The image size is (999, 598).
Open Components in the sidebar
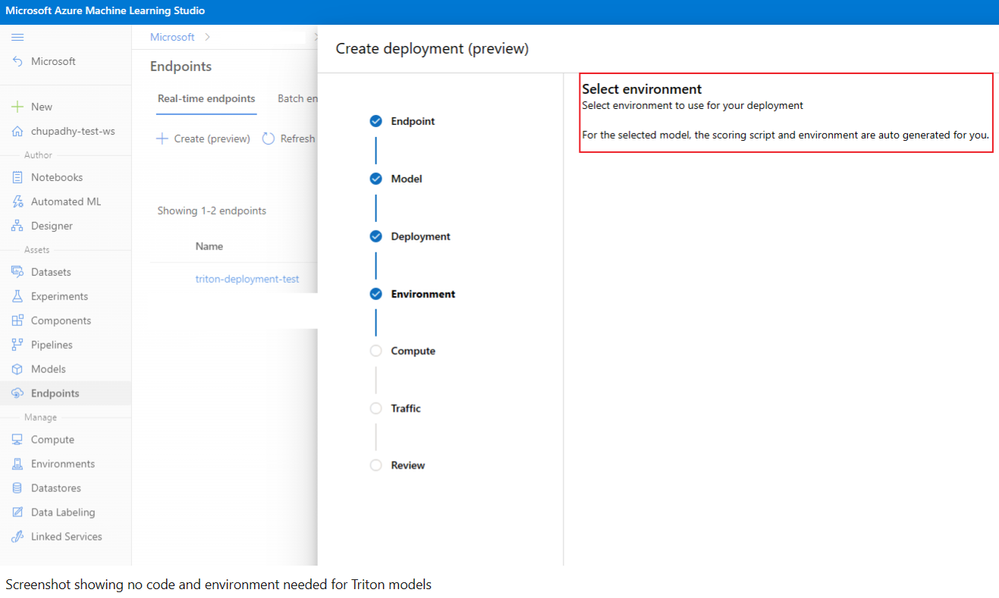[x=61, y=320]
